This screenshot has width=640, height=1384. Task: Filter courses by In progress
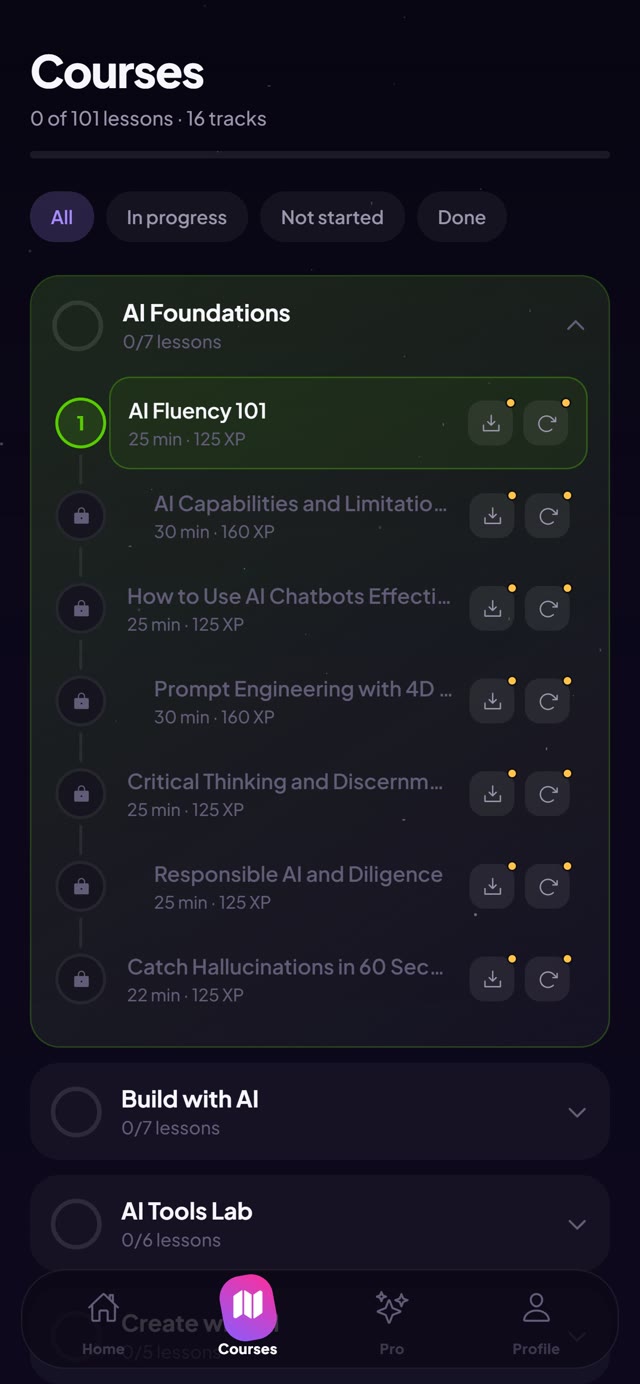pyautogui.click(x=177, y=217)
